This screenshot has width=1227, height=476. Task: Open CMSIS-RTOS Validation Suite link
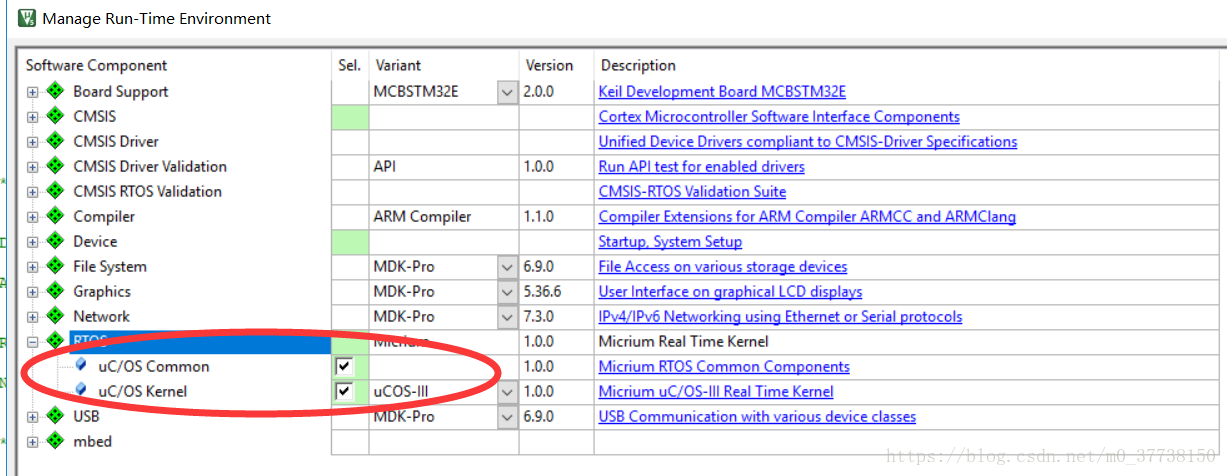[x=692, y=191]
